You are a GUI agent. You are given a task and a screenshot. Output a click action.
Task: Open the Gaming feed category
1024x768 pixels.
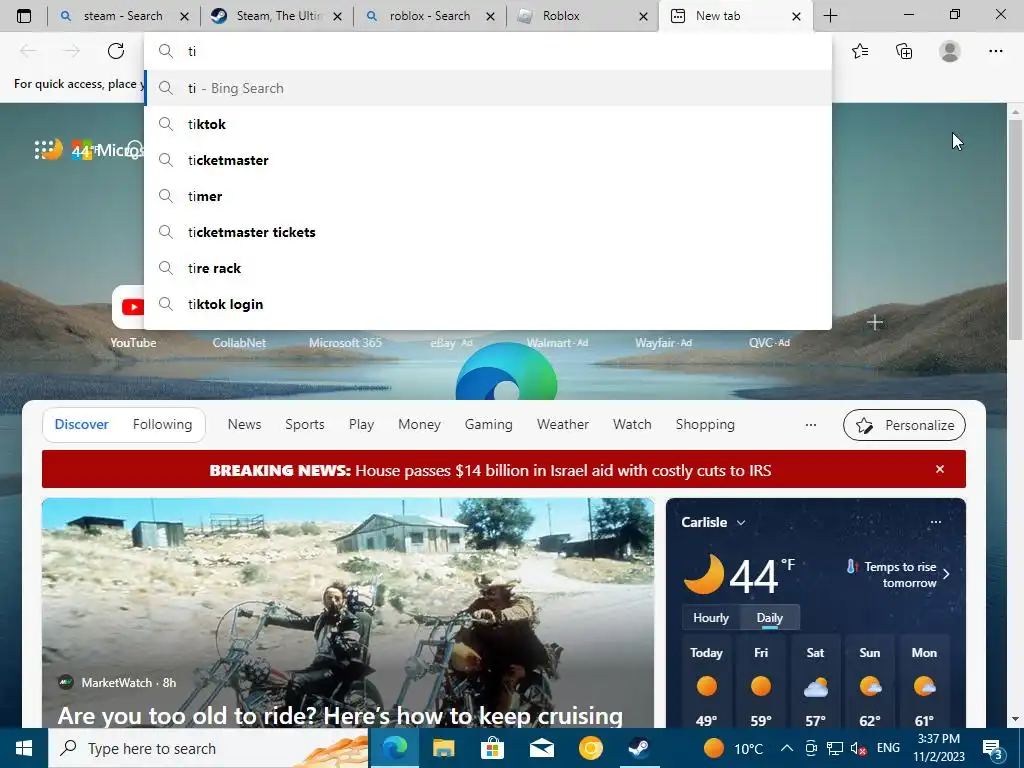pos(488,424)
